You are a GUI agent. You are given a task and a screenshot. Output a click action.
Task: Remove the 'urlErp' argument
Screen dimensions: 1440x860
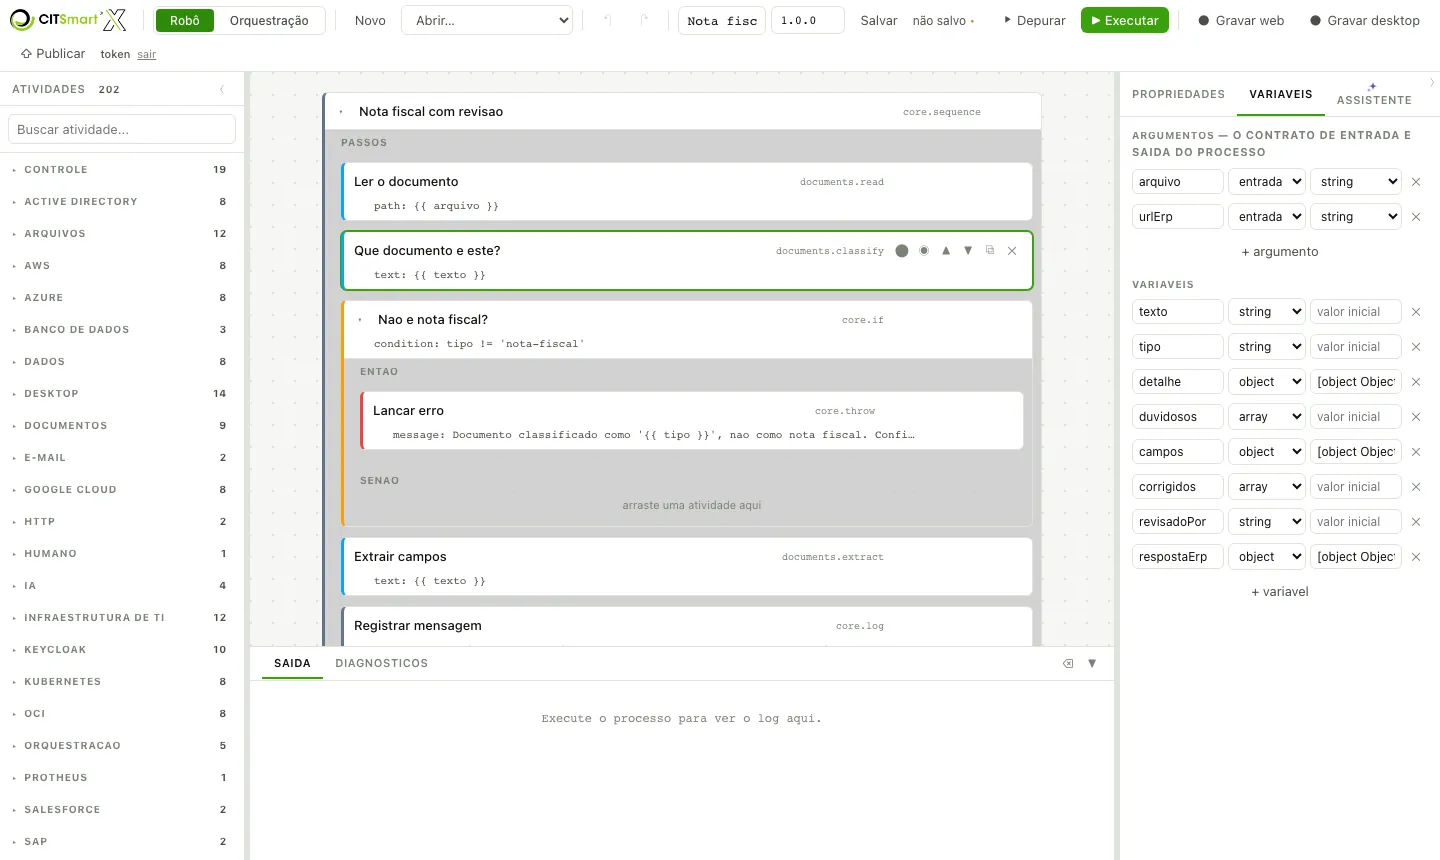coord(1416,217)
